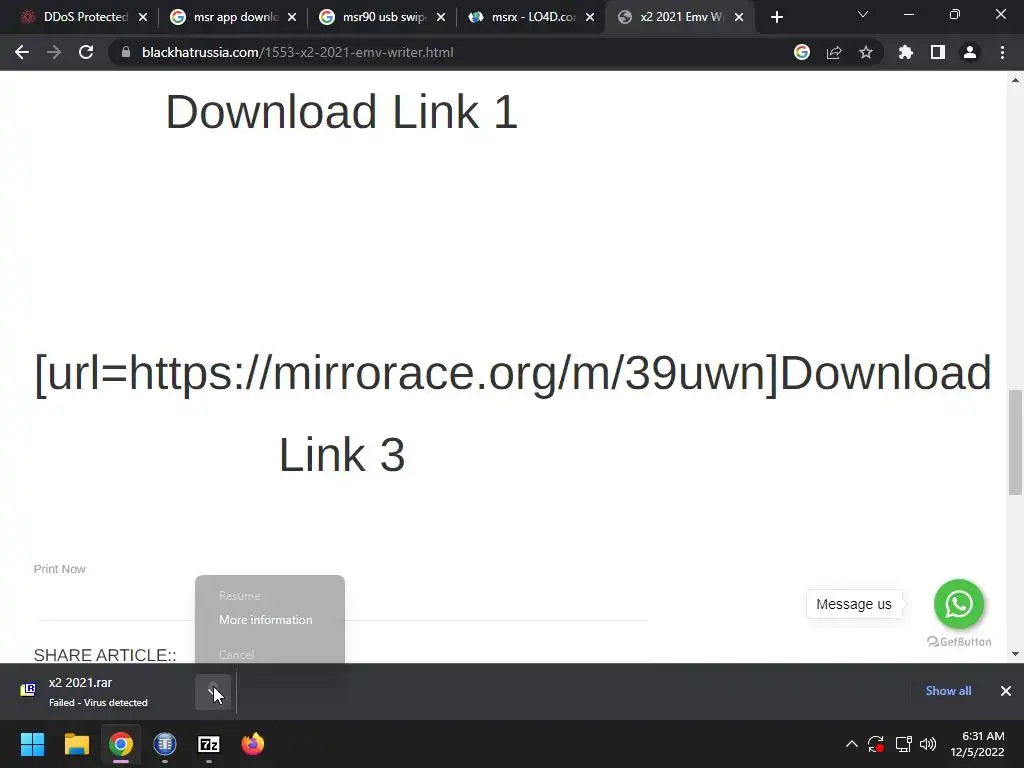Click the rar file icon in download bar
1024x768 pixels.
[28, 690]
